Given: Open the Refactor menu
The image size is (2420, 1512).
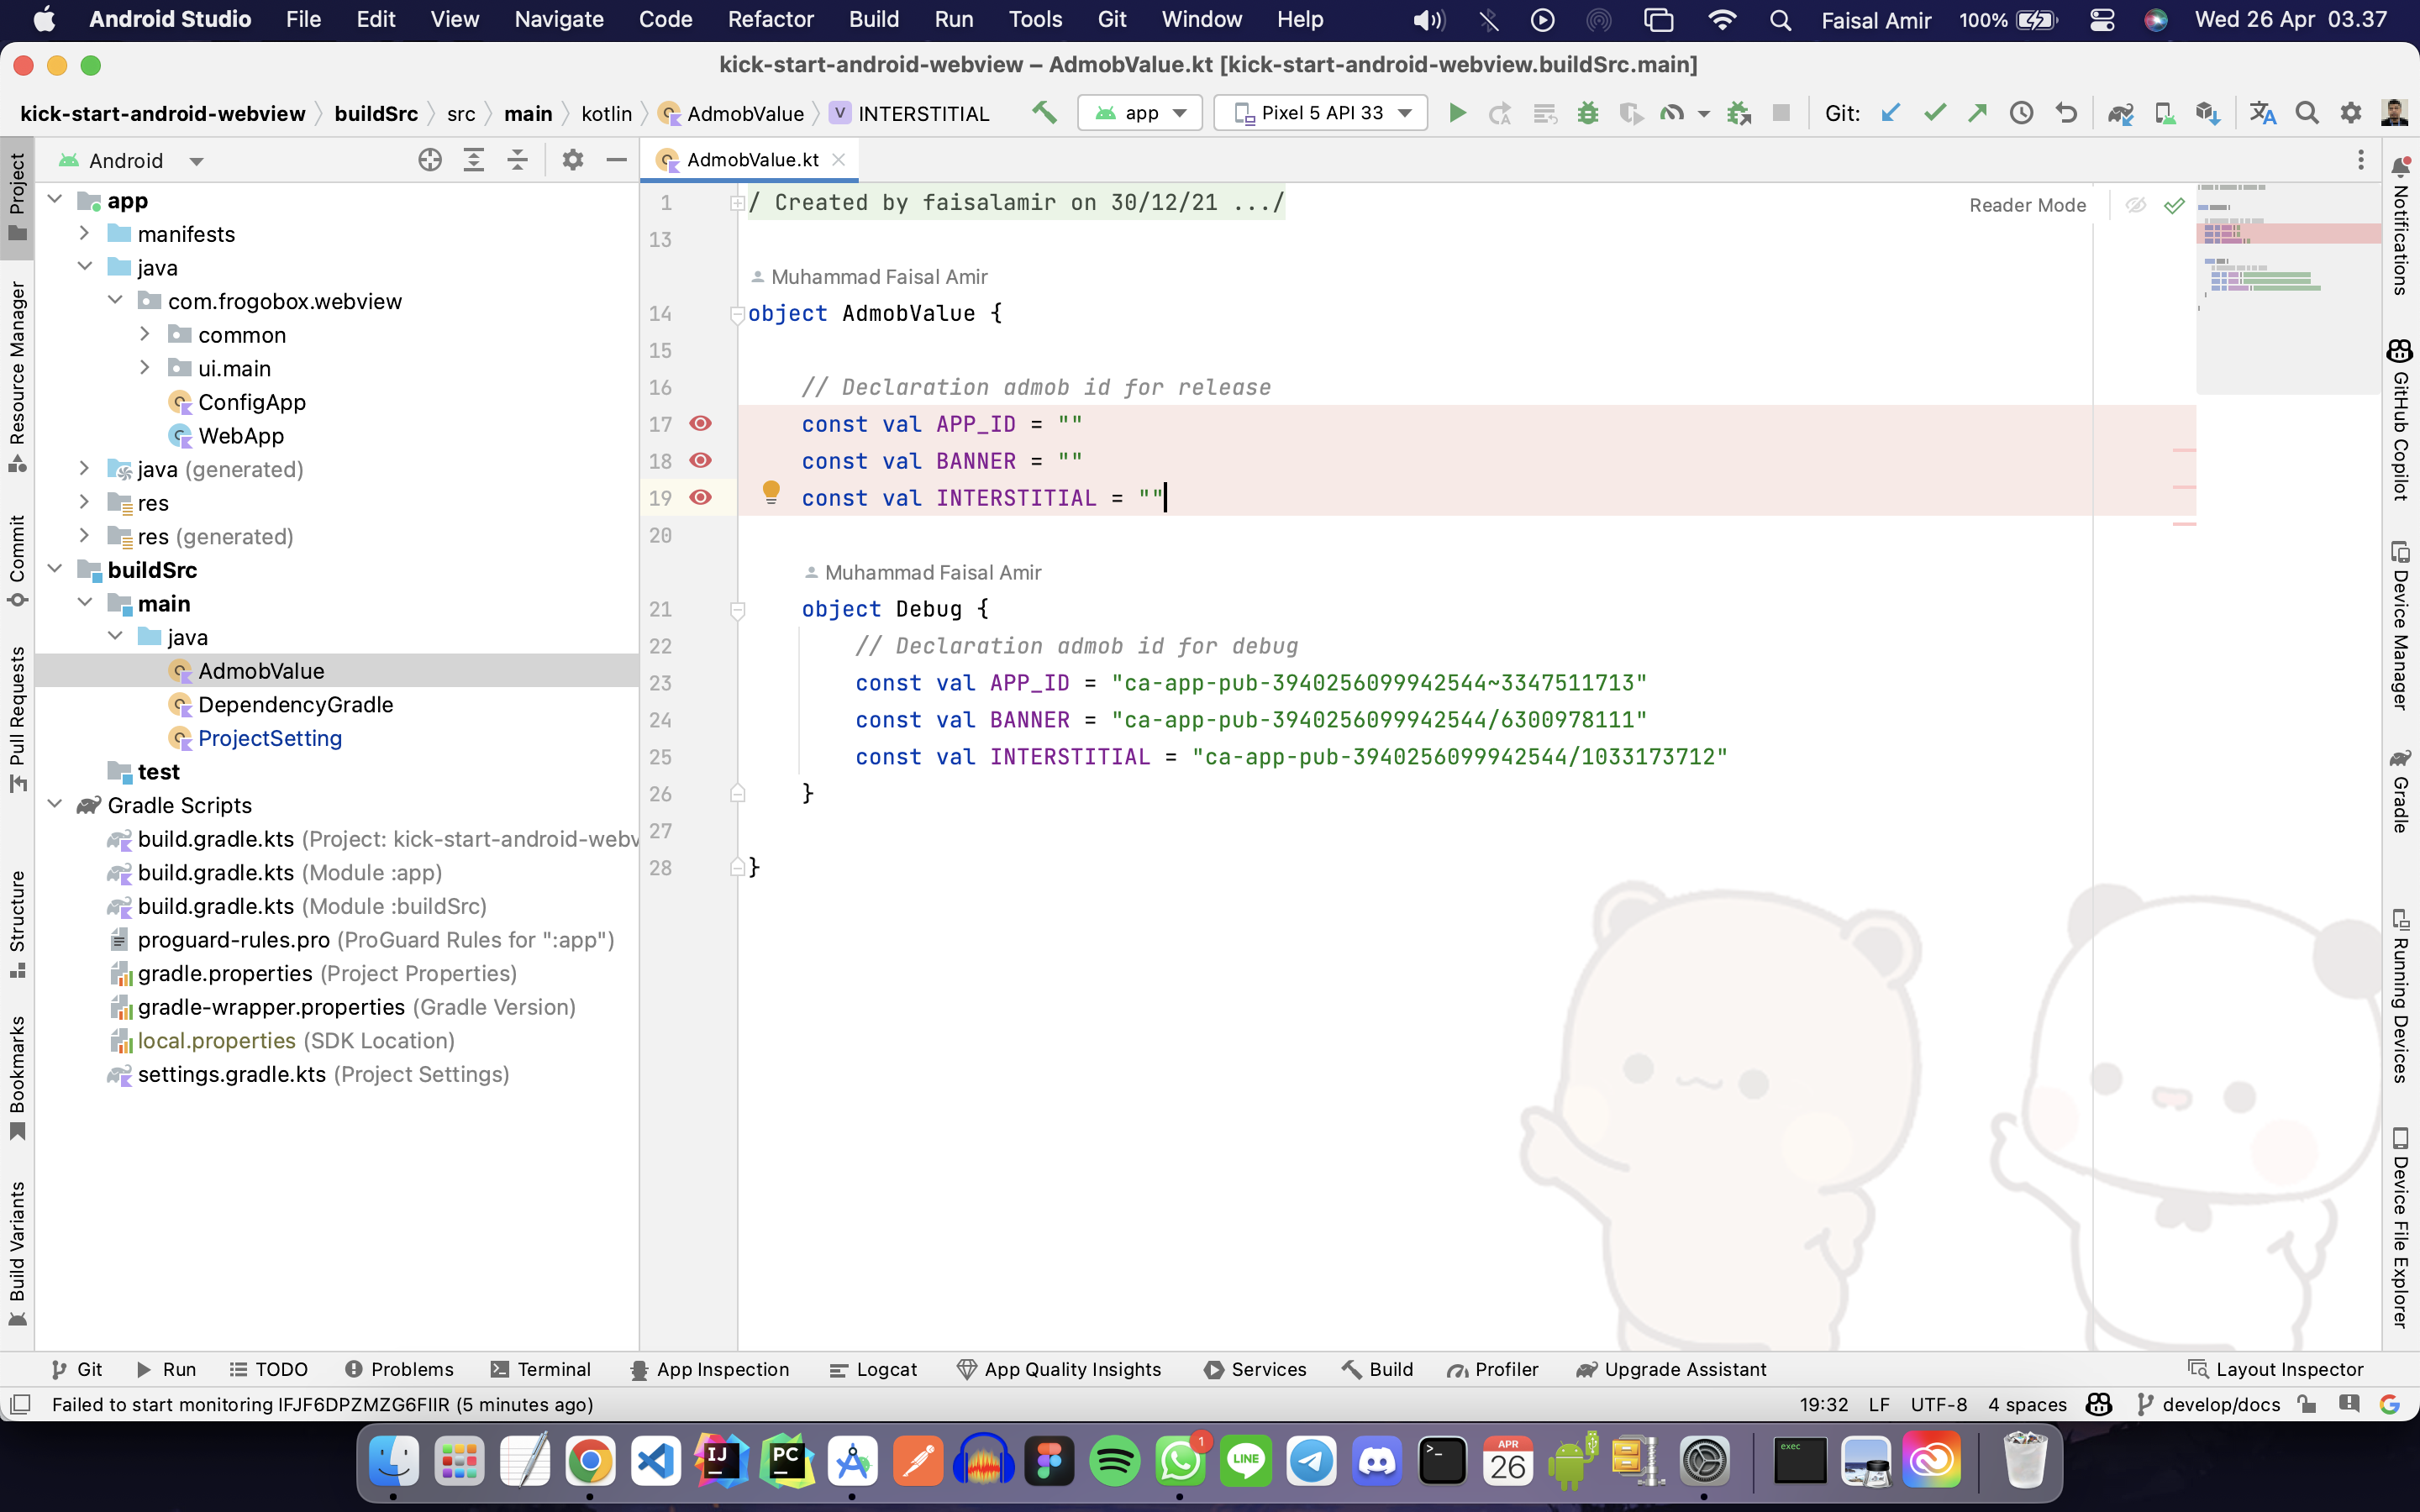Looking at the screenshot, I should point(770,19).
